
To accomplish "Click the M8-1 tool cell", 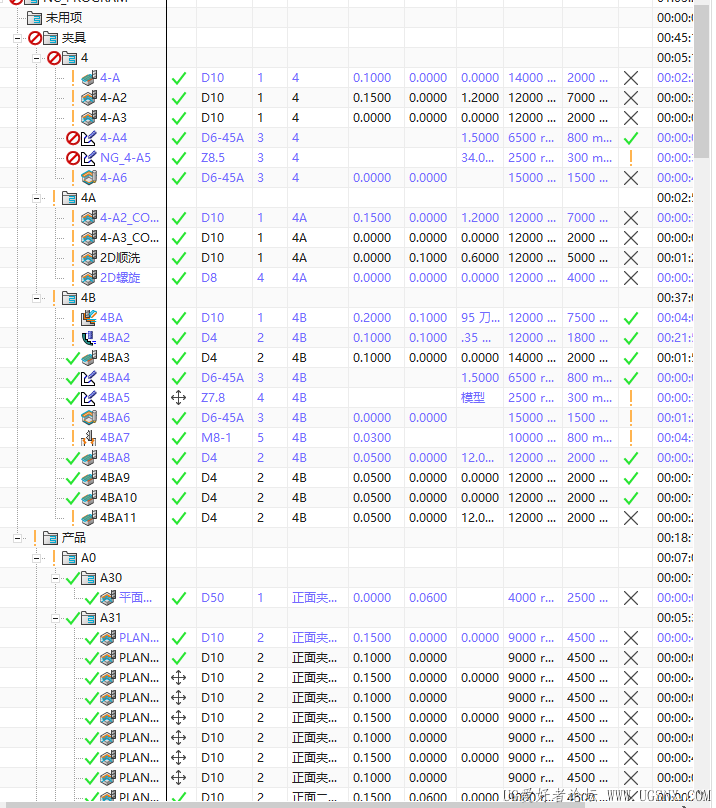I will [x=216, y=438].
